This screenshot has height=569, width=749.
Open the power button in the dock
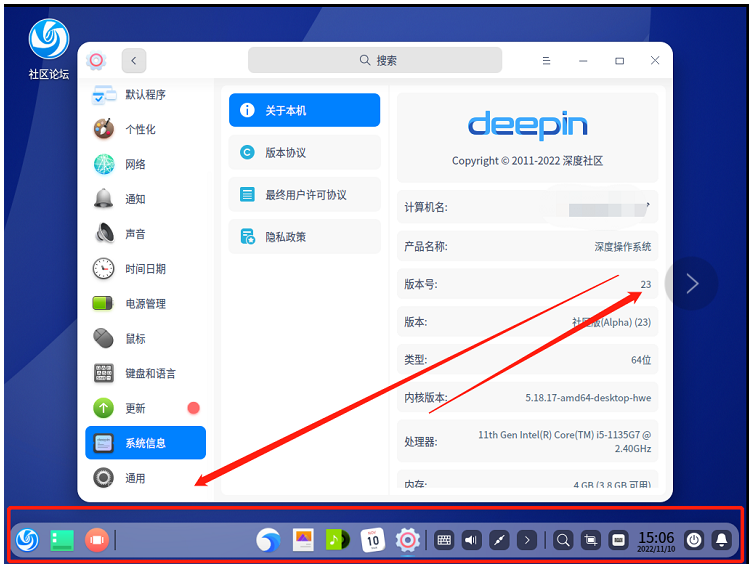click(x=694, y=540)
